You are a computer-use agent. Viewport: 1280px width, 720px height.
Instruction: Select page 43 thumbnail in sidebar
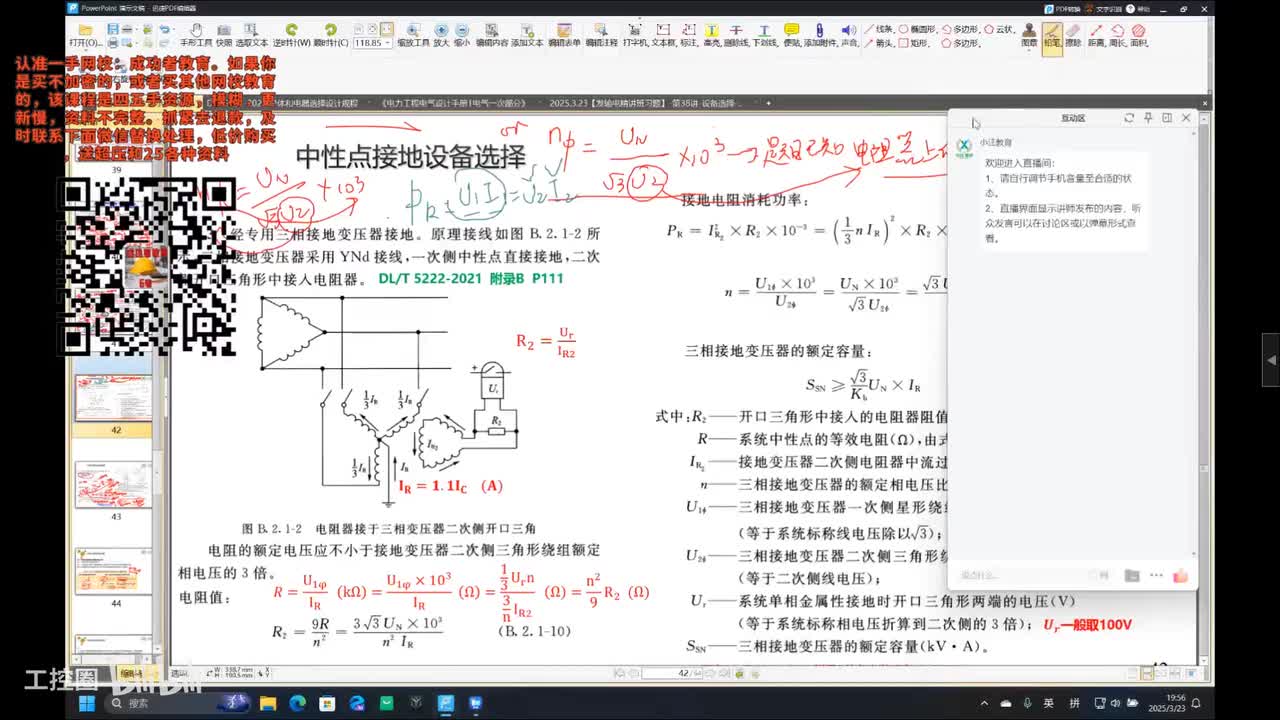click(x=114, y=486)
